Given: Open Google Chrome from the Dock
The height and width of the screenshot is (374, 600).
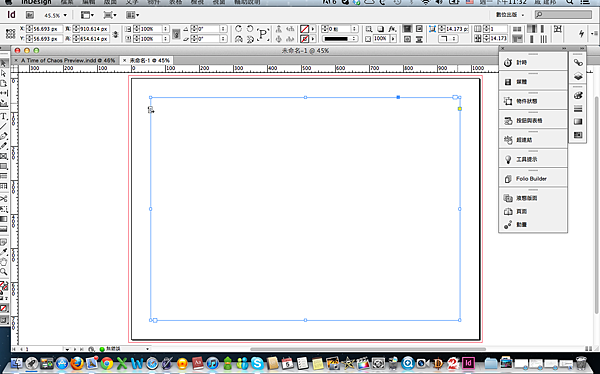Looking at the screenshot, I should pos(107,363).
